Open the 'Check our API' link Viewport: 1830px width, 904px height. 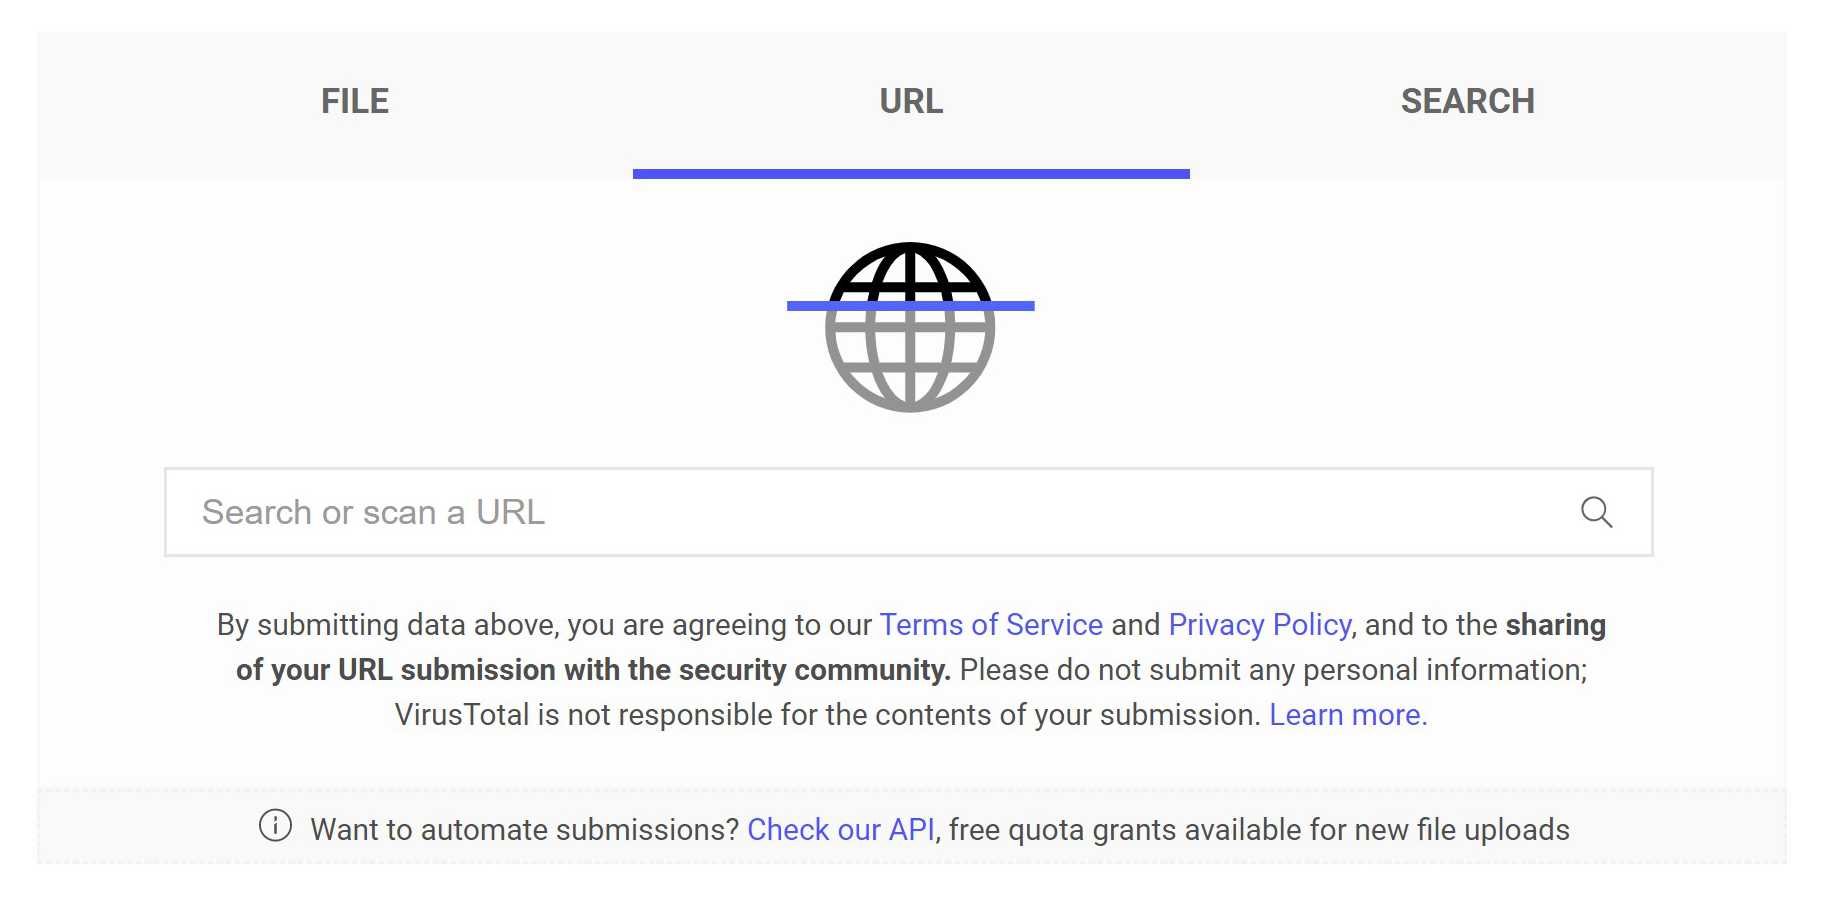click(x=841, y=830)
